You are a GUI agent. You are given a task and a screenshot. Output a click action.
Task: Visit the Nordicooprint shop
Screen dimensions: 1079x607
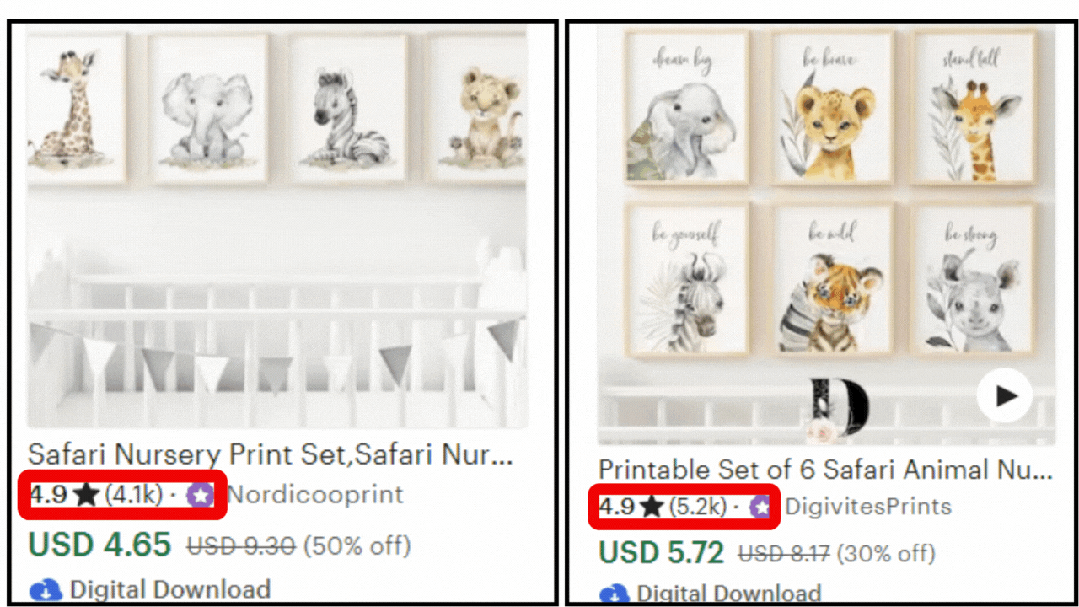pyautogui.click(x=314, y=494)
